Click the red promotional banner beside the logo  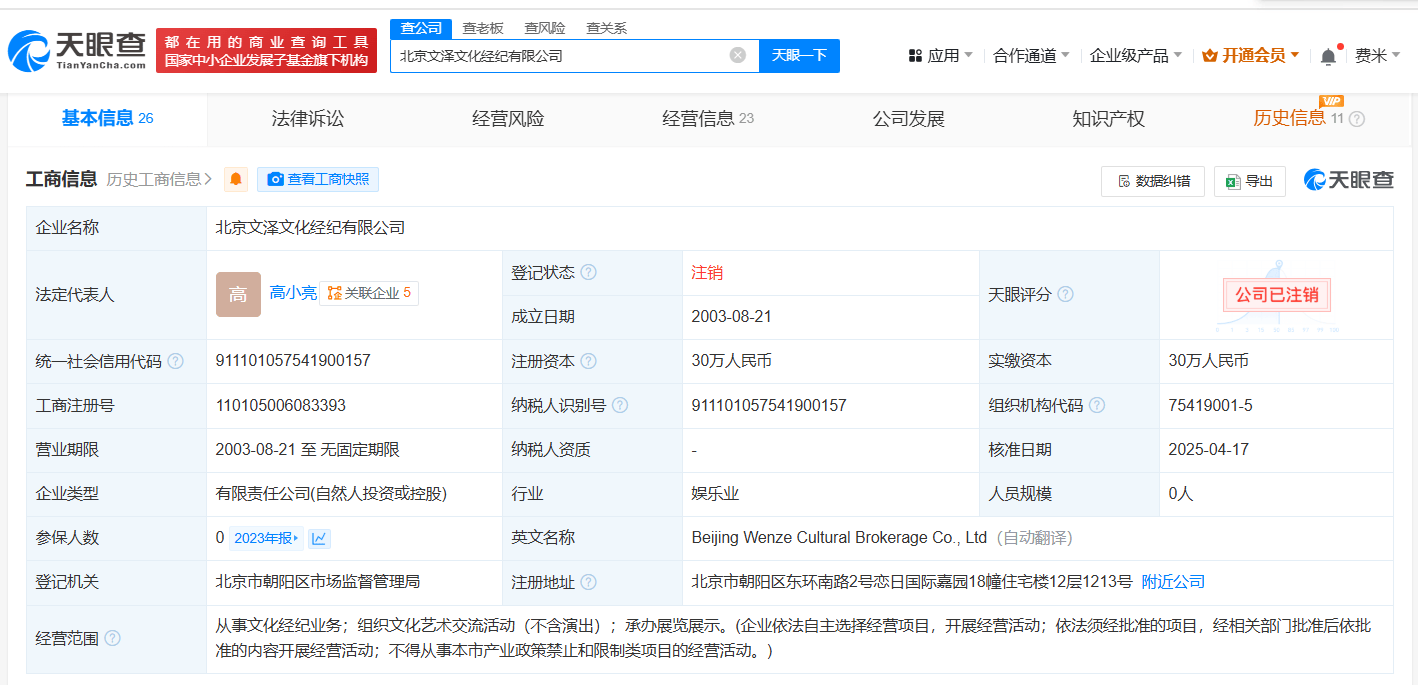tap(266, 51)
